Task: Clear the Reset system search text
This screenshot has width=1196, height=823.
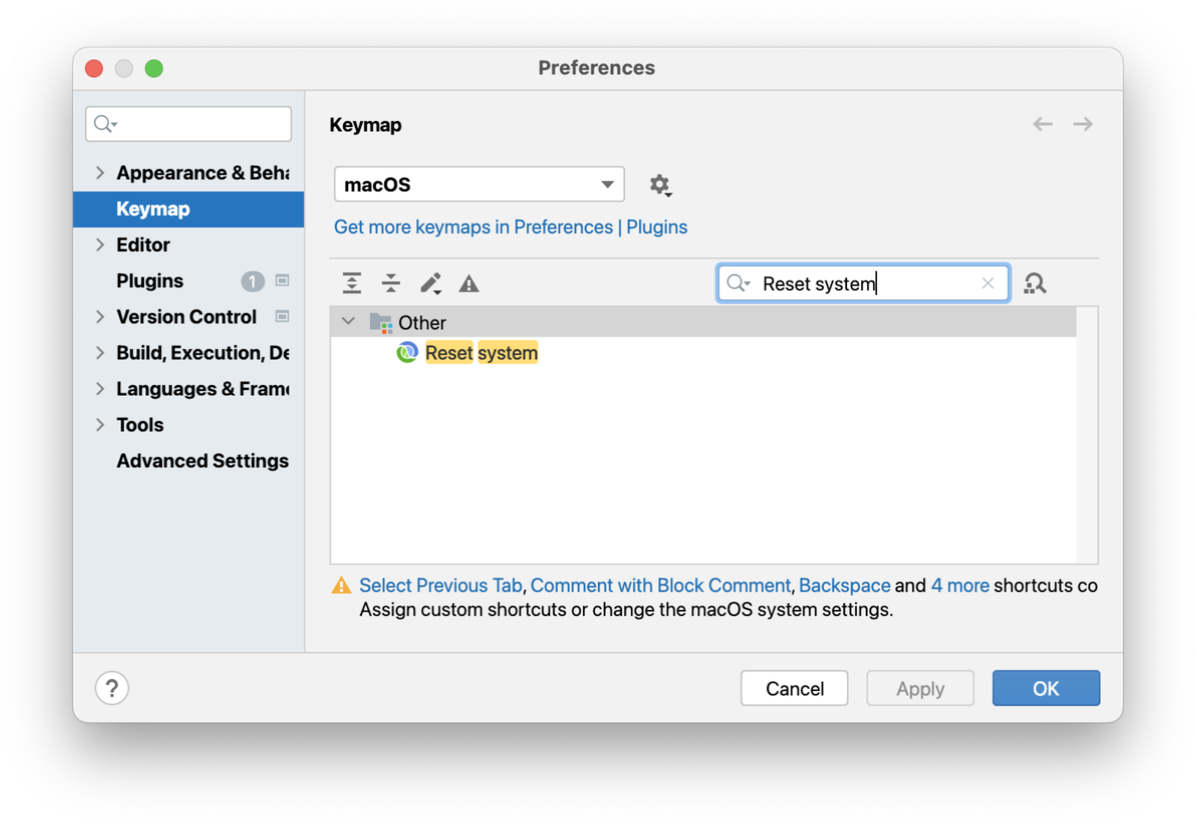Action: [988, 283]
